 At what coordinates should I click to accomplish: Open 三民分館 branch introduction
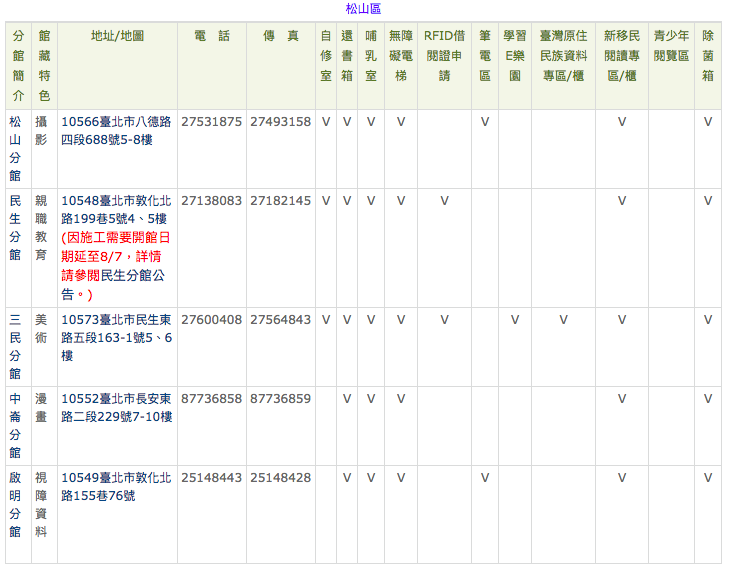tap(15, 347)
